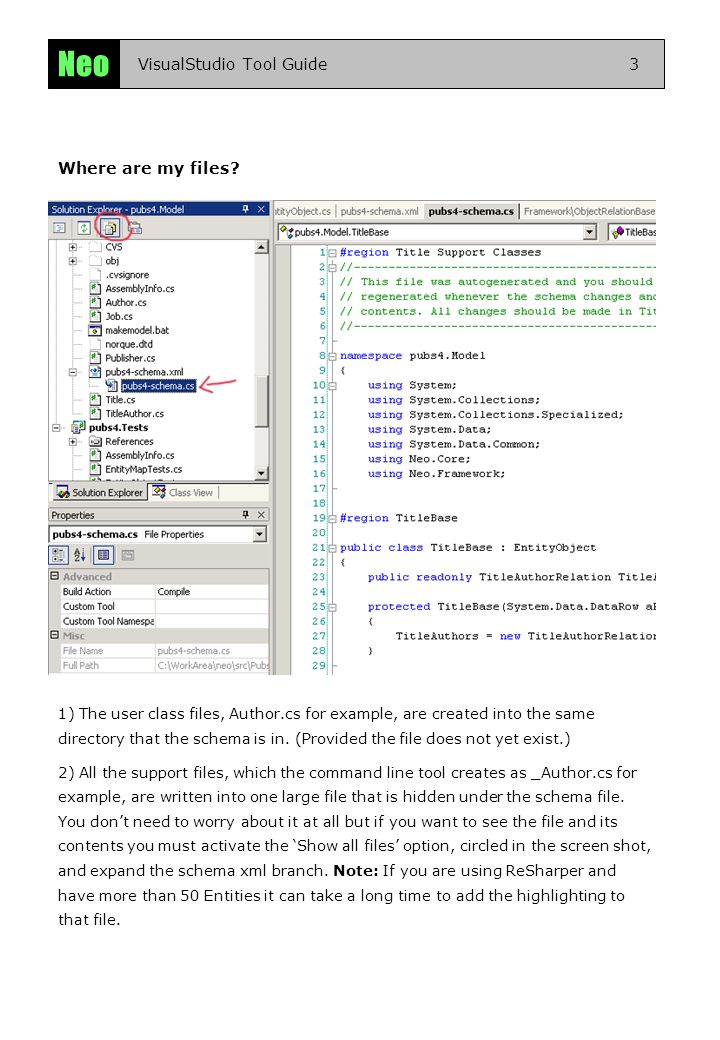This screenshot has height=1040, width=720.
Task: Expand the CVS folder node
Action: 72,247
